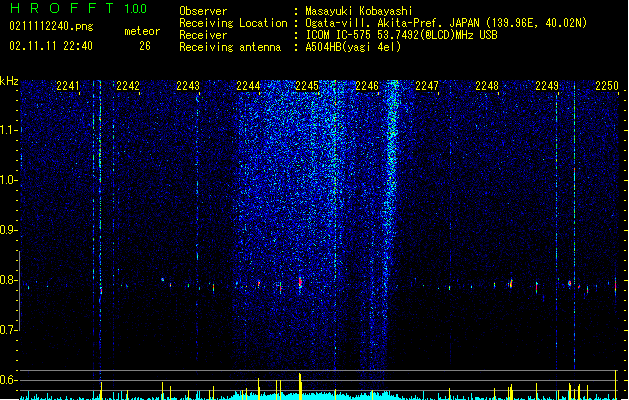Click the 2244 time marker

(x=248, y=86)
